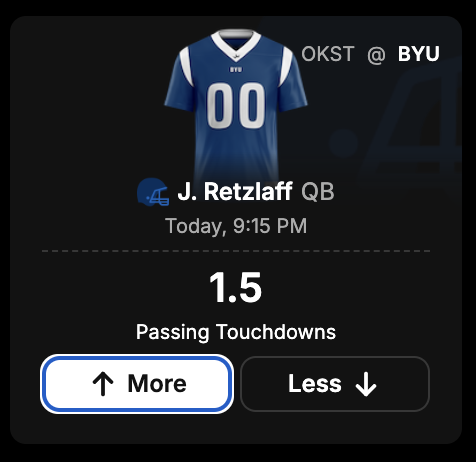This screenshot has width=476, height=462.
Task: Click the Today, 9:15 PM game time
Action: click(x=236, y=226)
